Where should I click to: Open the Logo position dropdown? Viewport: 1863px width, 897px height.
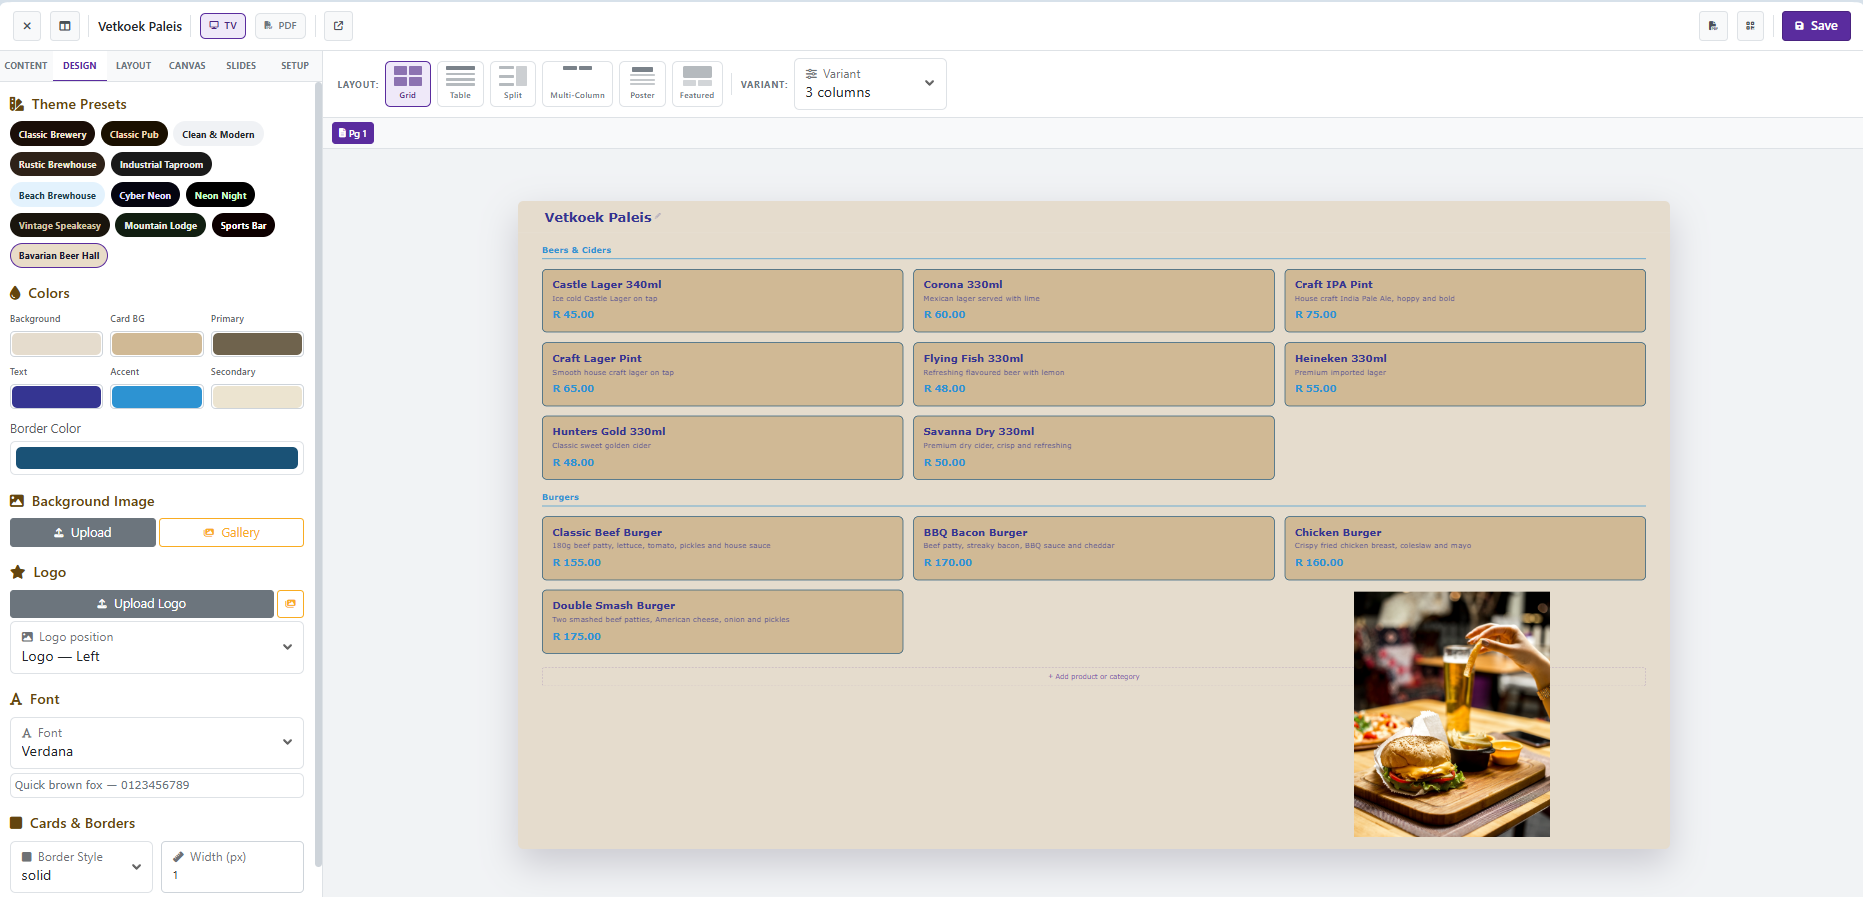pyautogui.click(x=157, y=647)
